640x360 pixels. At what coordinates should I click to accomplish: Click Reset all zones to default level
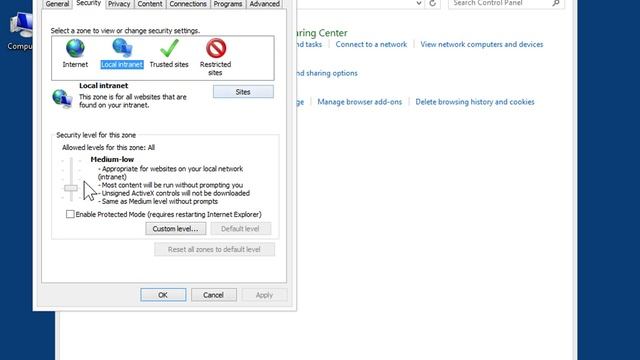(214, 249)
